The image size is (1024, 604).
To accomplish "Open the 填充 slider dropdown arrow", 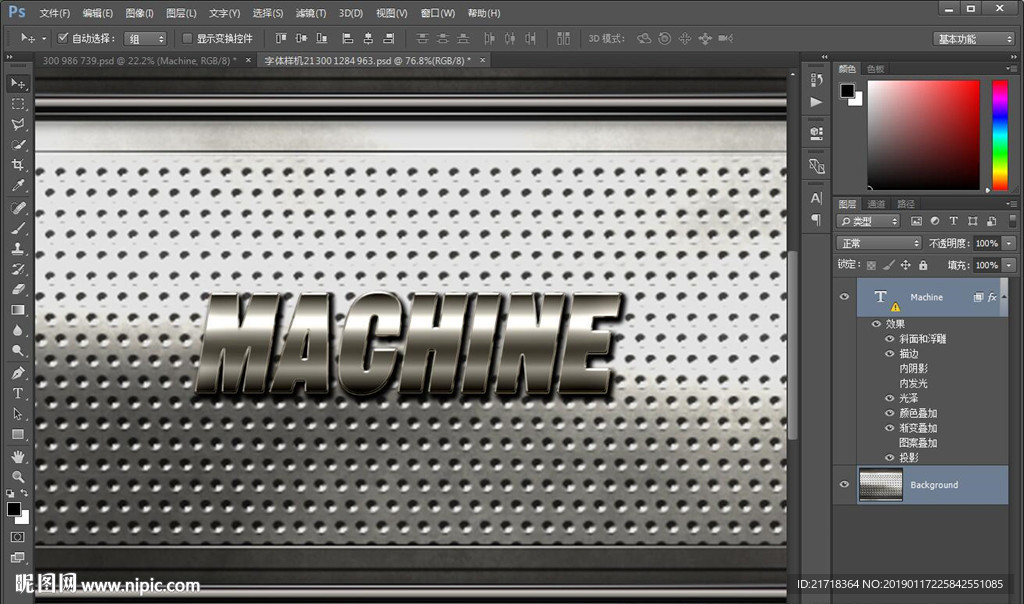I will click(x=1010, y=265).
